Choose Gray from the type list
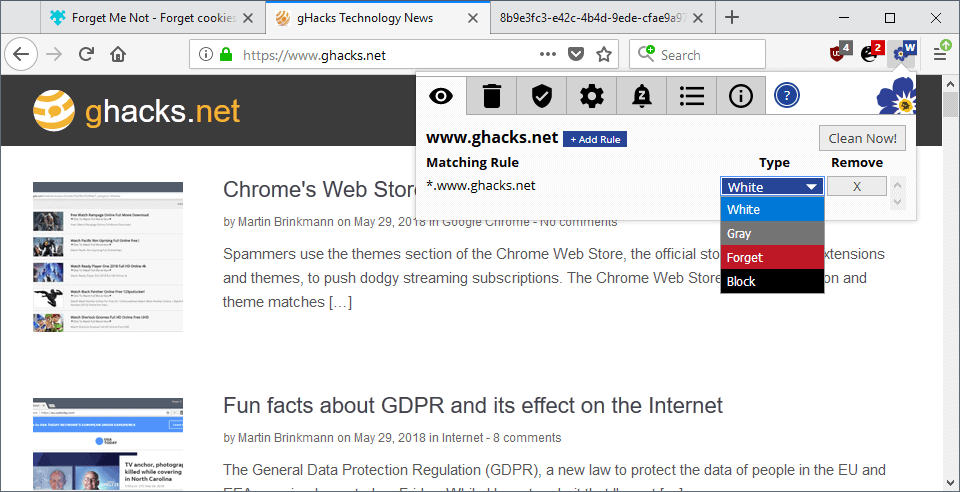The width and height of the screenshot is (960, 492). [x=773, y=233]
